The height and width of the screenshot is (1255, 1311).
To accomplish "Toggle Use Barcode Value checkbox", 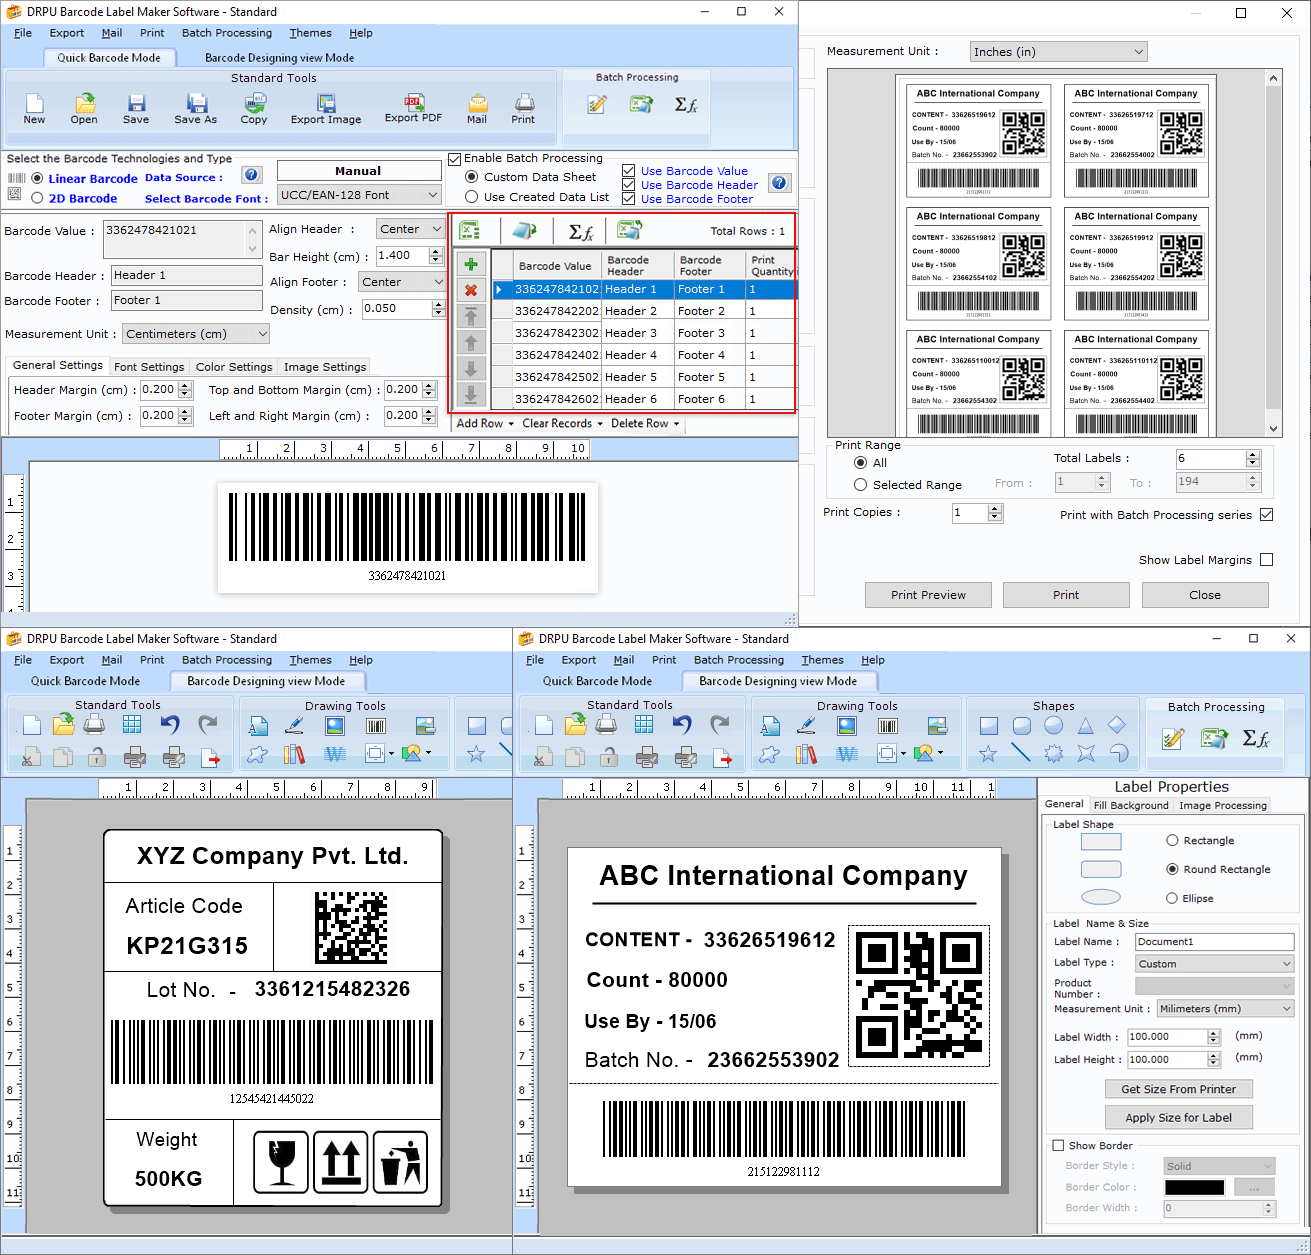I will click(x=629, y=171).
